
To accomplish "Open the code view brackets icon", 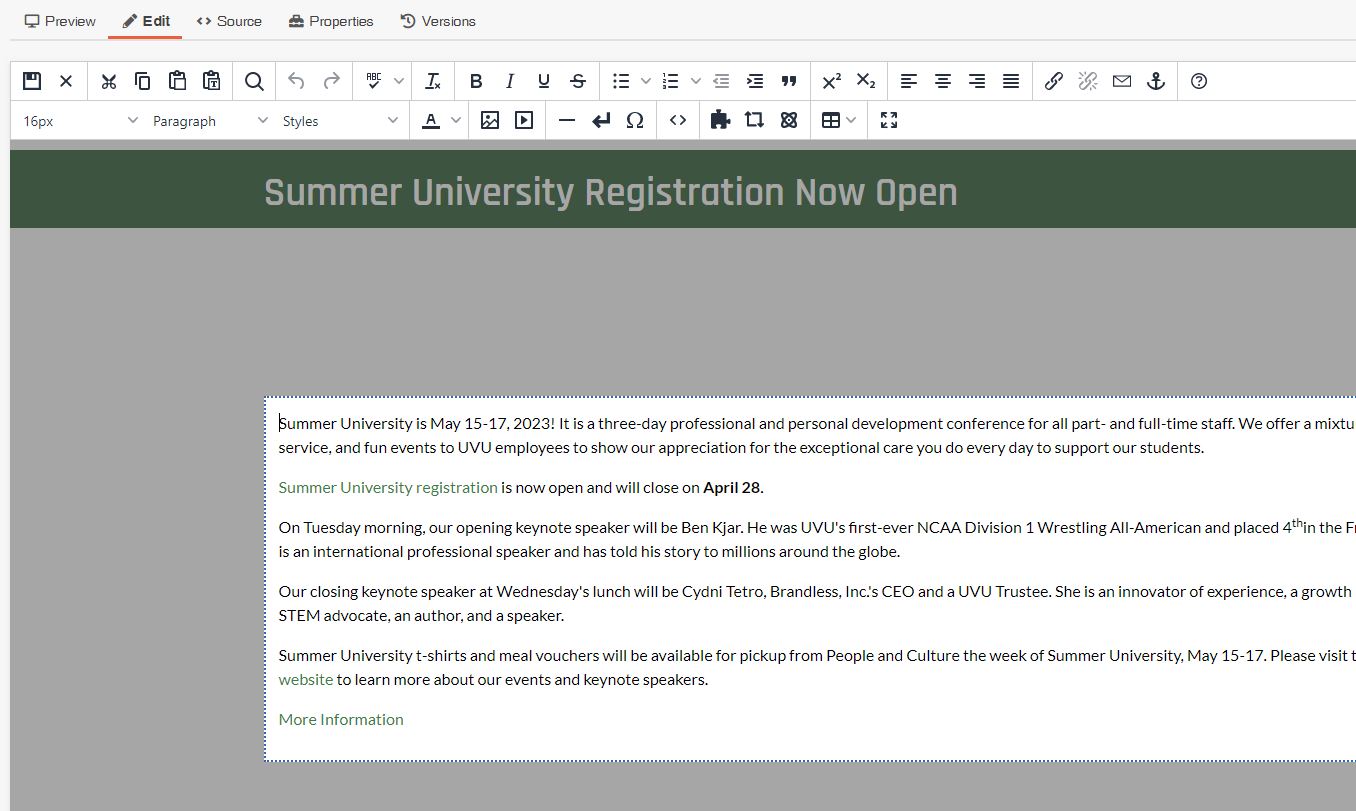I will (678, 120).
